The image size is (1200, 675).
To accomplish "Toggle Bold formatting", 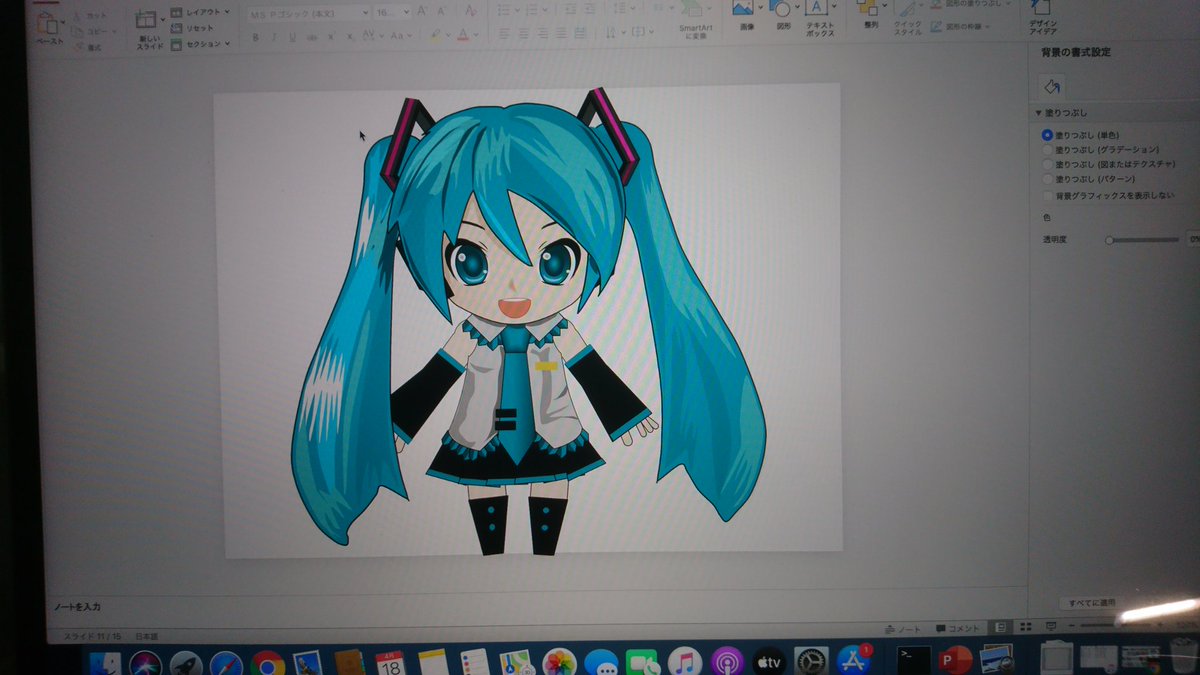I will click(256, 37).
